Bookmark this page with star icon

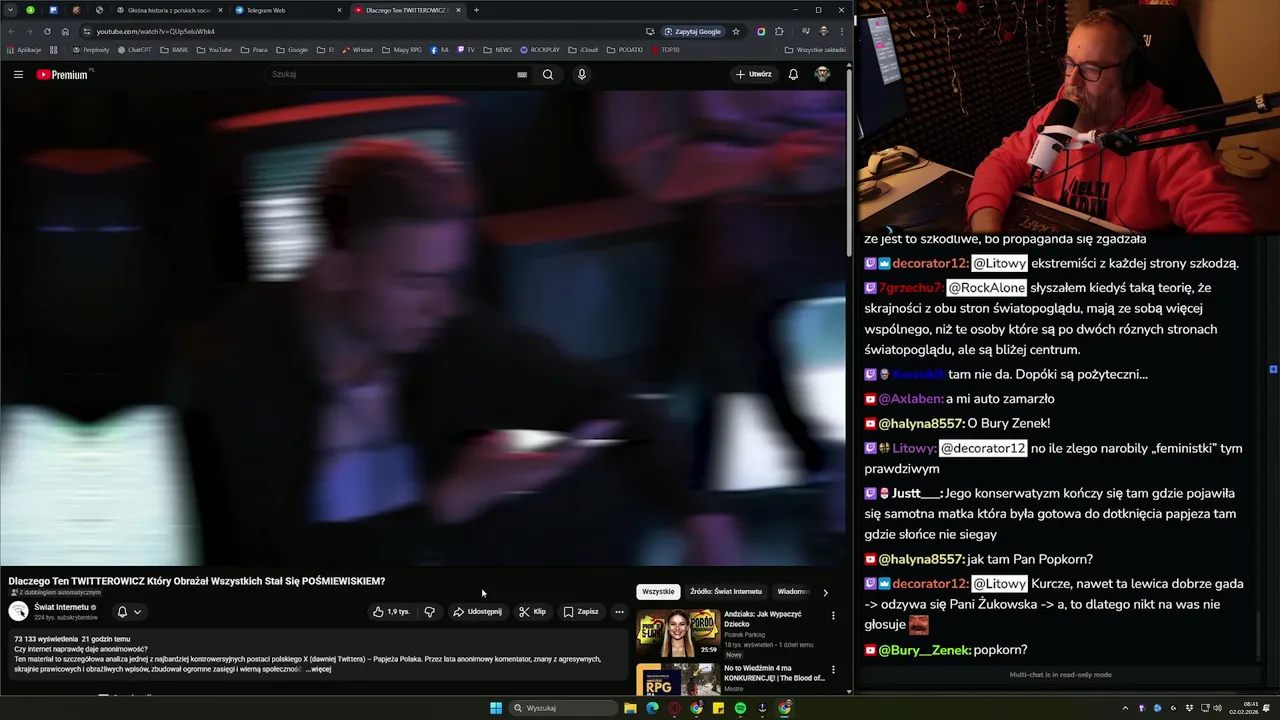736,31
